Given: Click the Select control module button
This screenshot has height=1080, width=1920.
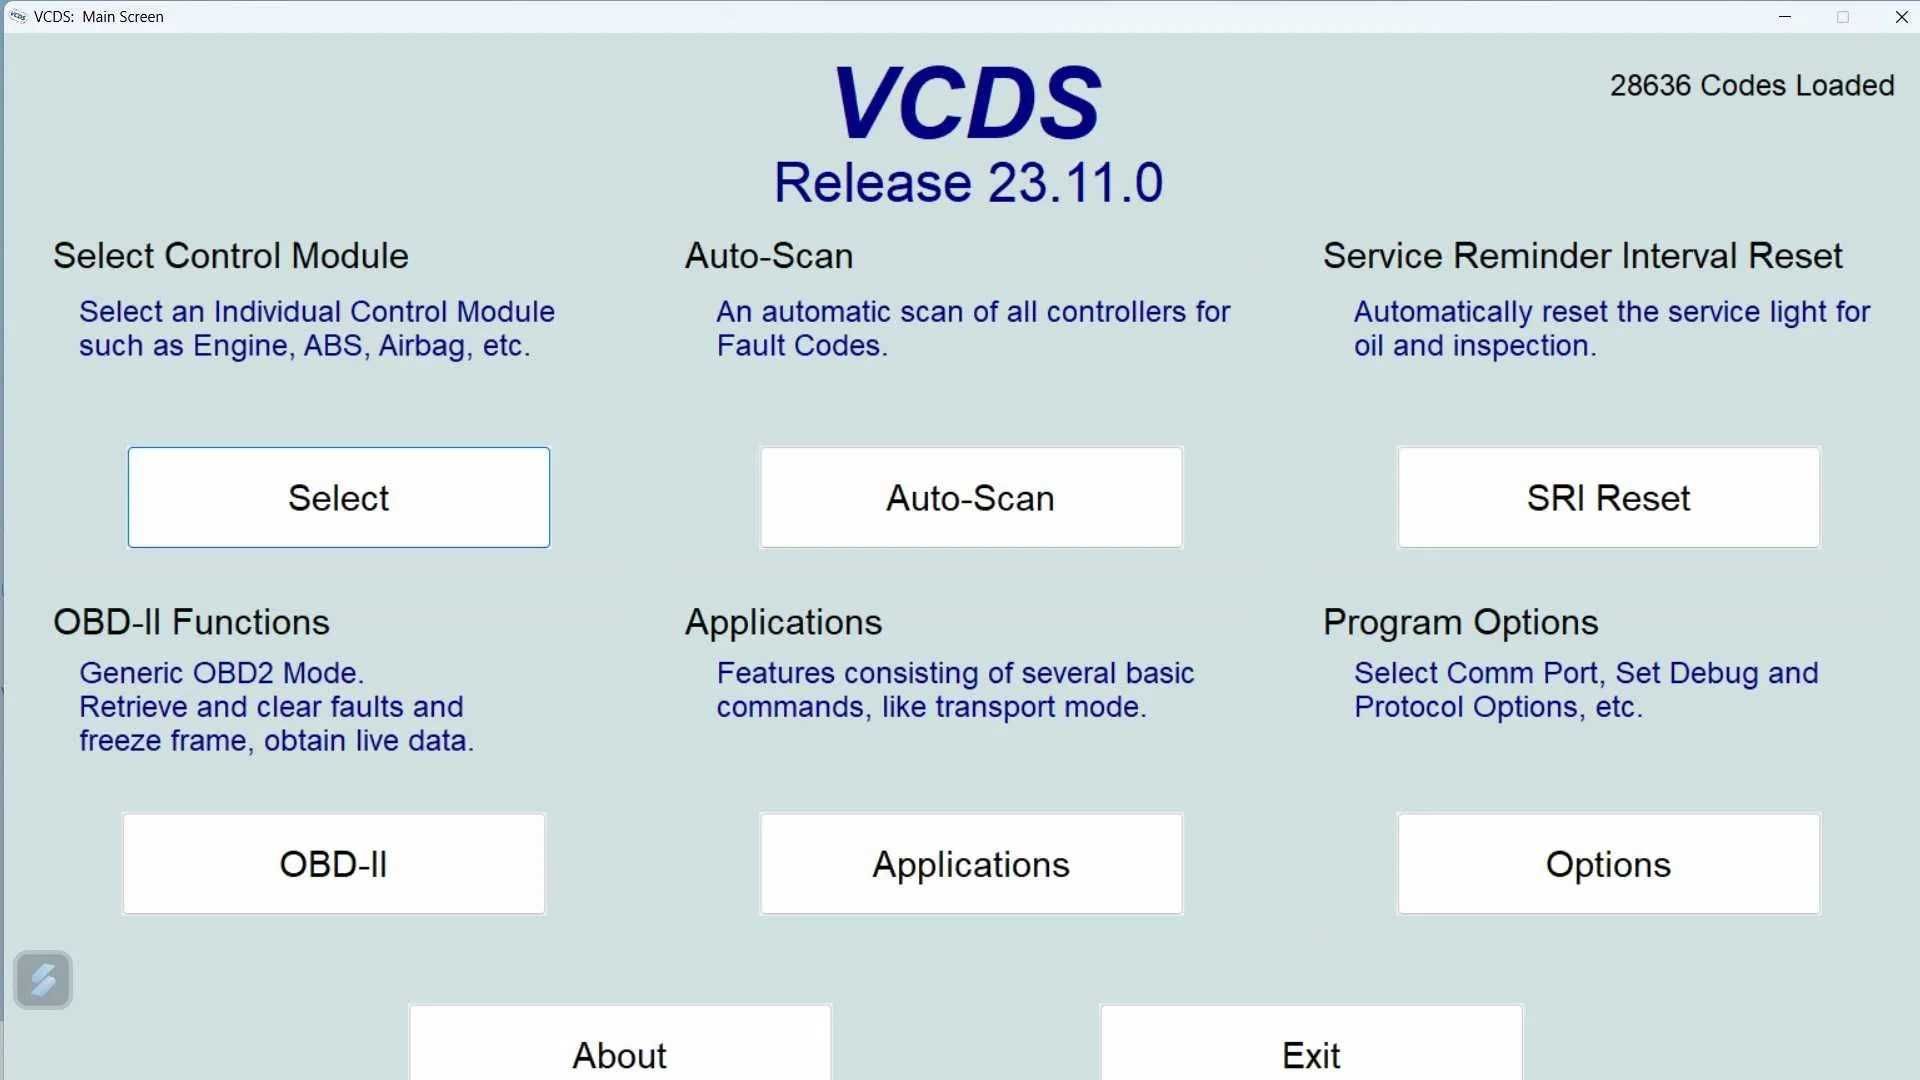Looking at the screenshot, I should [x=338, y=497].
